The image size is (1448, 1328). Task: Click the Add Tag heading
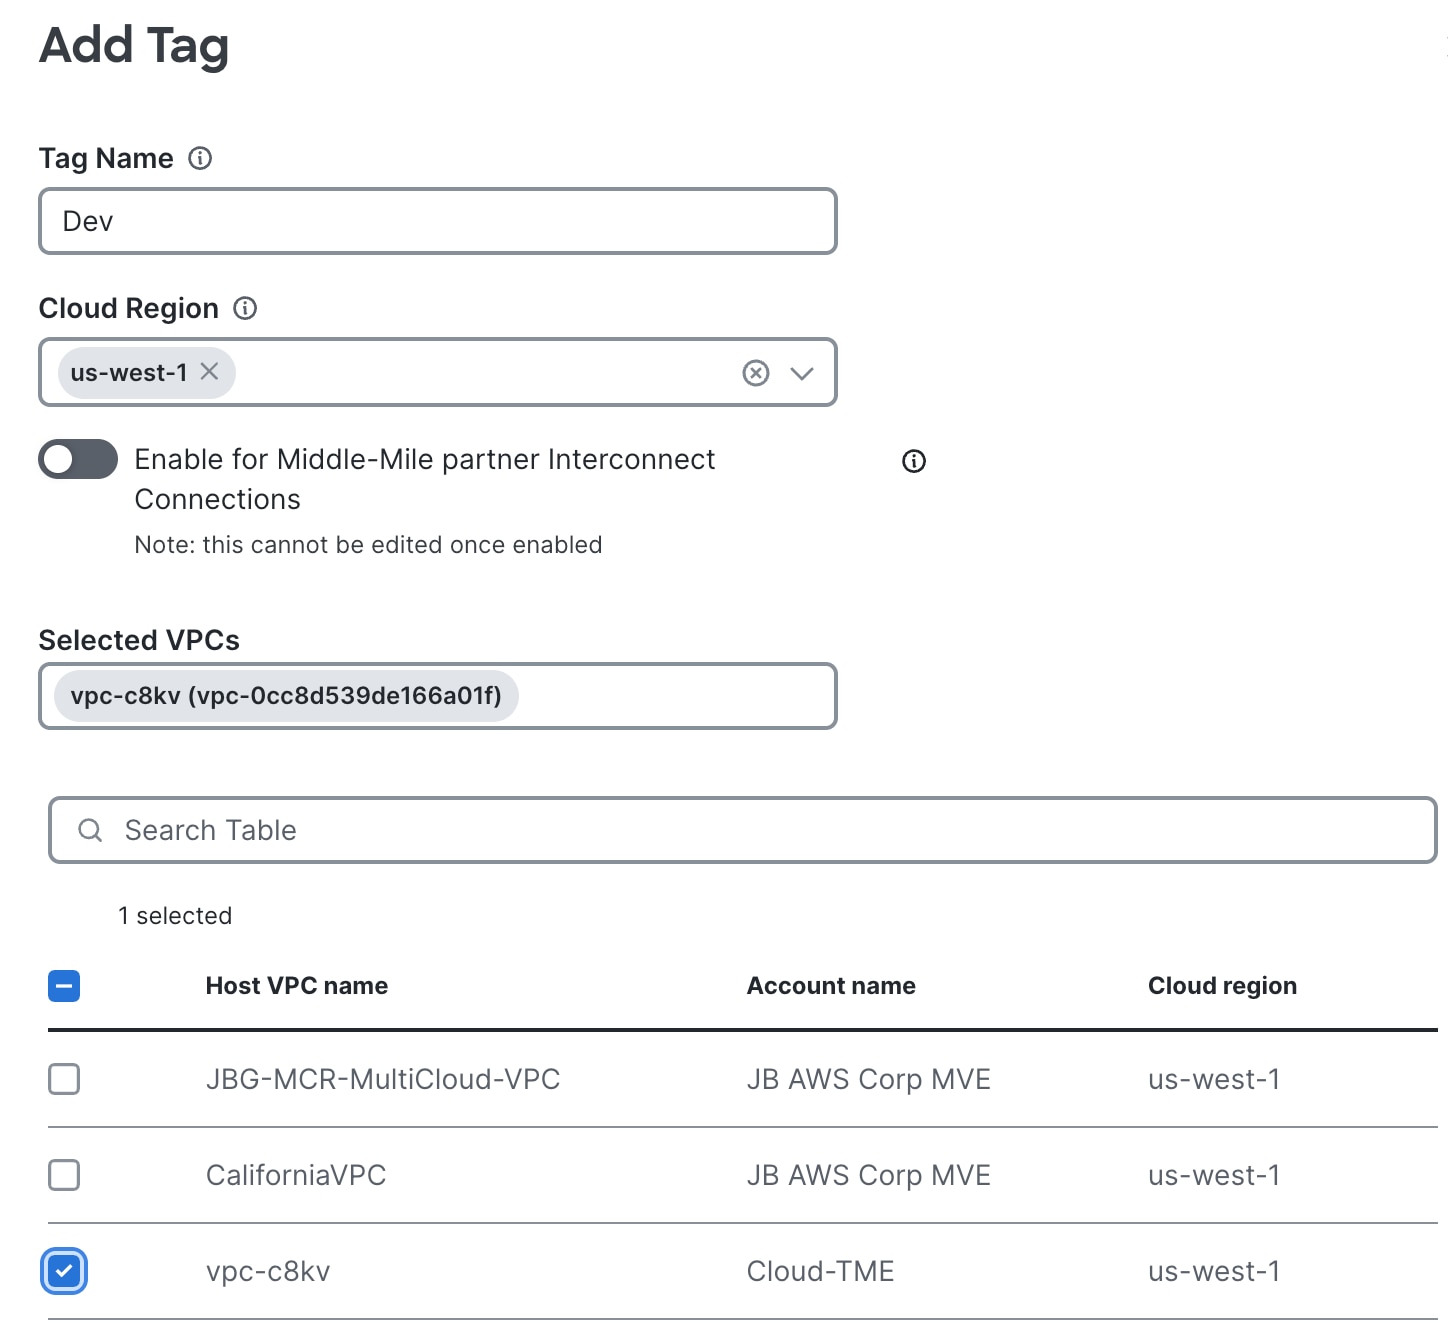(x=134, y=46)
